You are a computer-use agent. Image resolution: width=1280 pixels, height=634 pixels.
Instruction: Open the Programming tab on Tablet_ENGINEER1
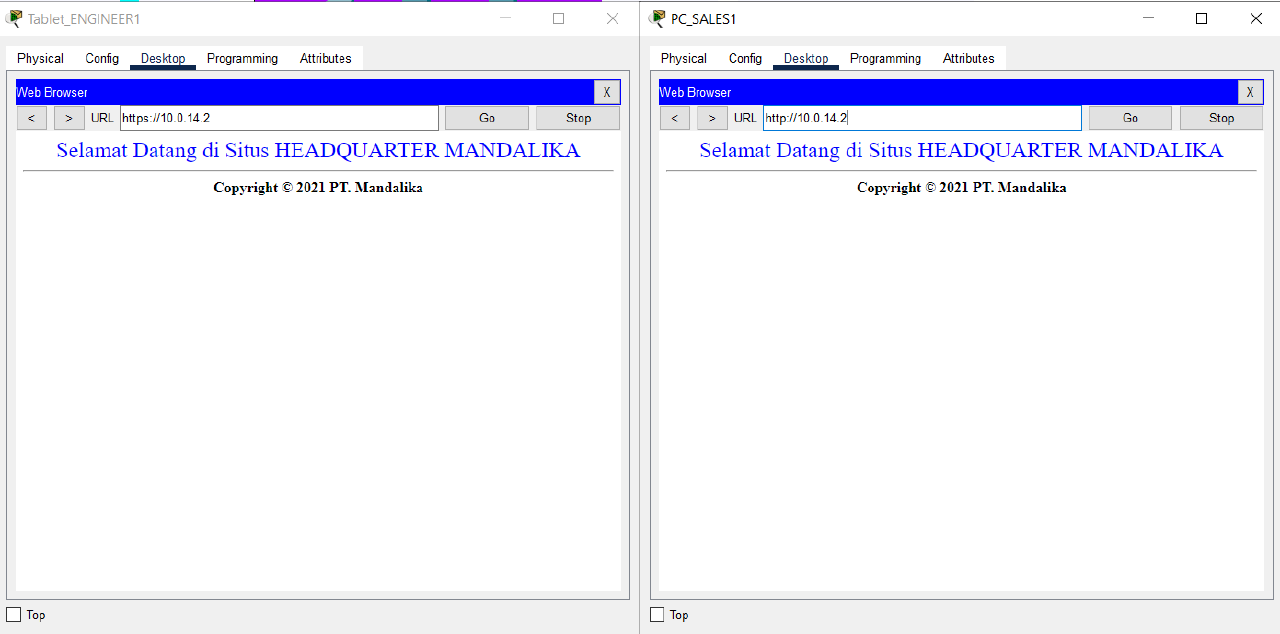pyautogui.click(x=242, y=58)
